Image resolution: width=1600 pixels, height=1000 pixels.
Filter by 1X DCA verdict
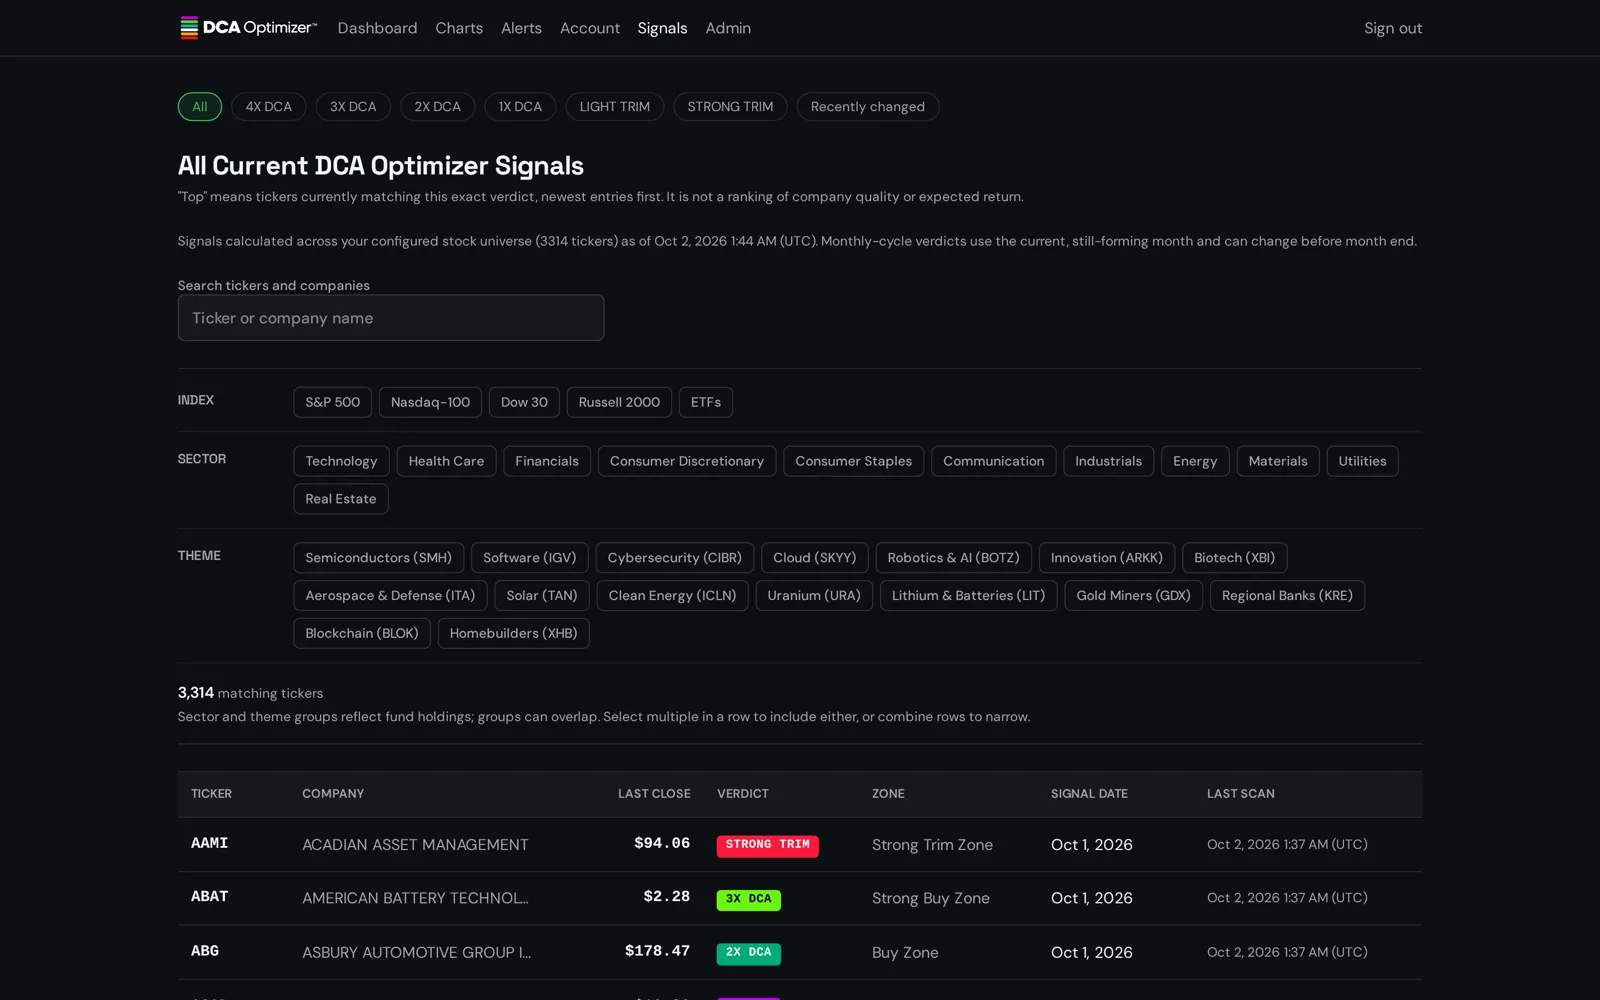click(520, 107)
